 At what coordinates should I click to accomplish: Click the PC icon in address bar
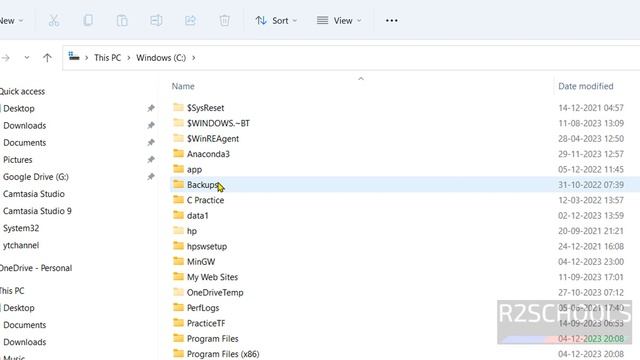point(74,56)
